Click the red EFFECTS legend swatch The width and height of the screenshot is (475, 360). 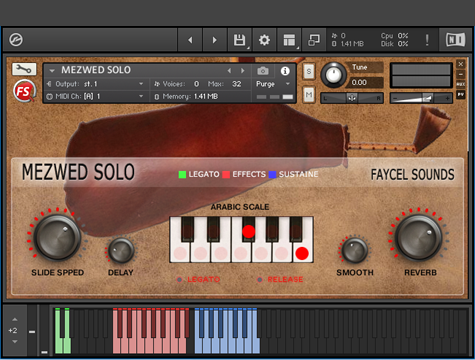point(226,174)
